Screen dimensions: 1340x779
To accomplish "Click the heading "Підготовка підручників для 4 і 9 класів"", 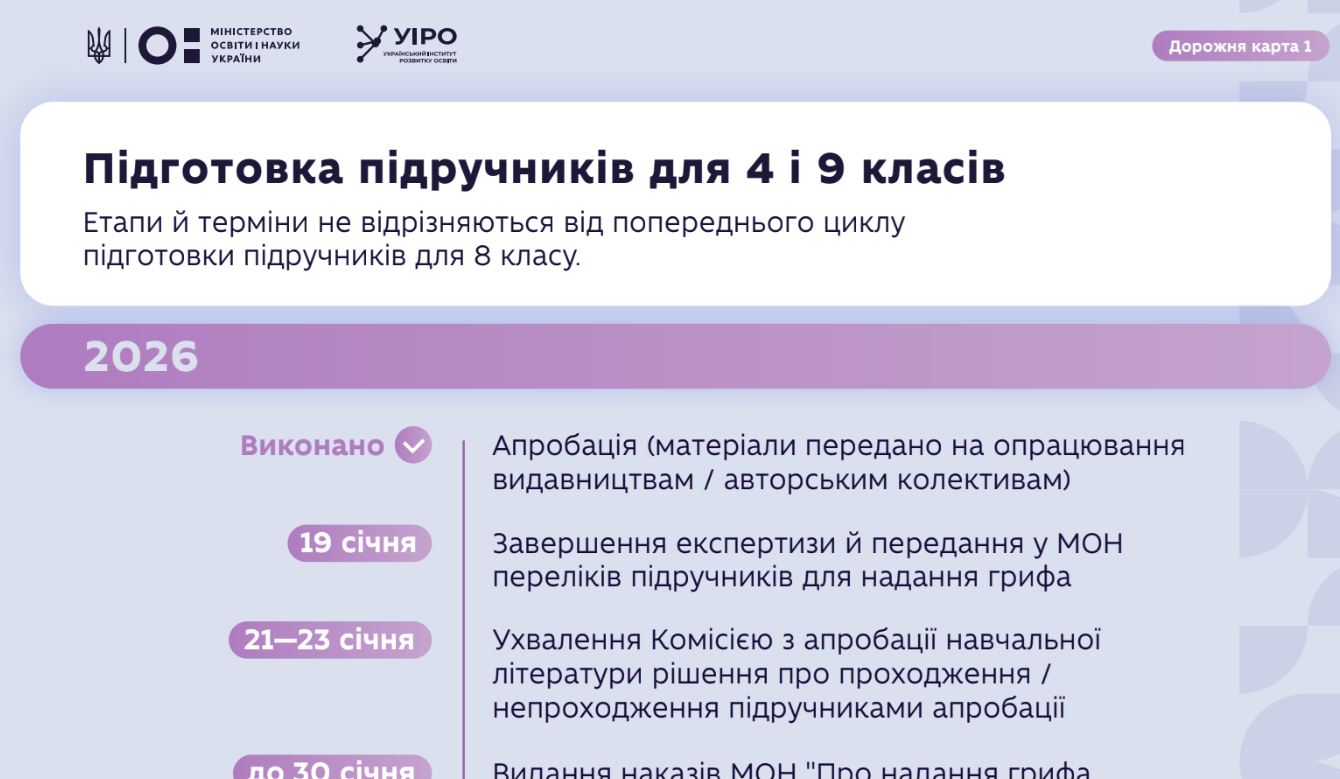I will 544,170.
